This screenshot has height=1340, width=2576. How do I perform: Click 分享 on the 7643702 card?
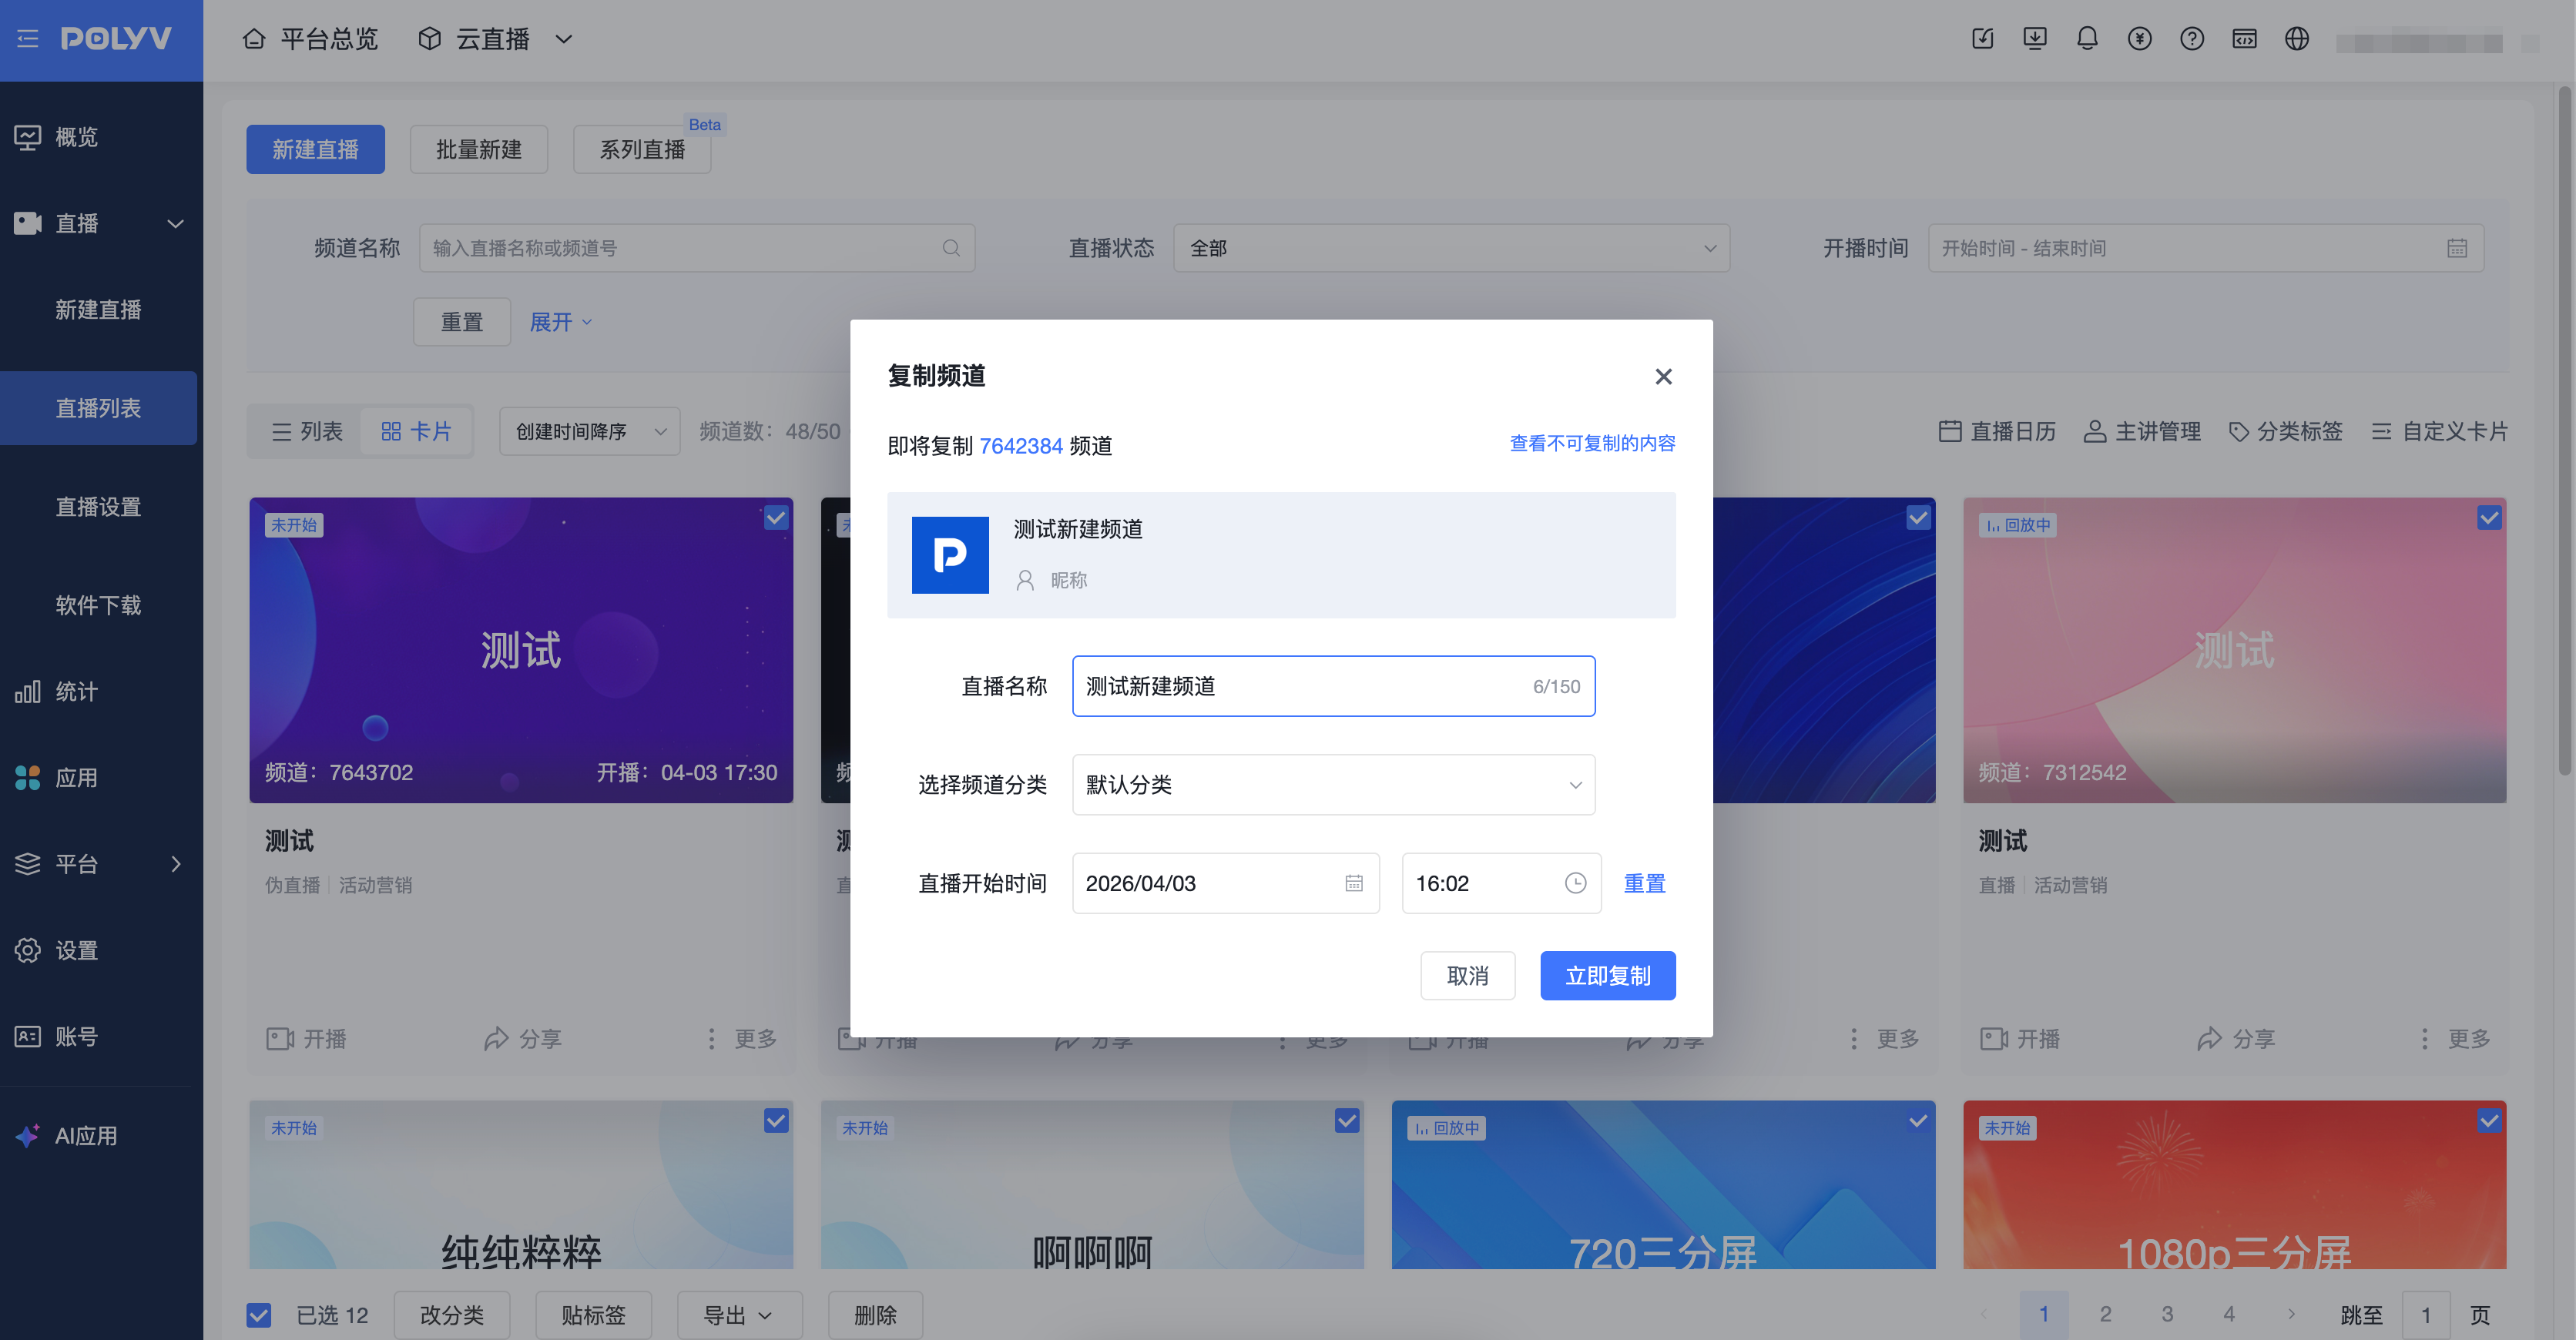tap(522, 1039)
